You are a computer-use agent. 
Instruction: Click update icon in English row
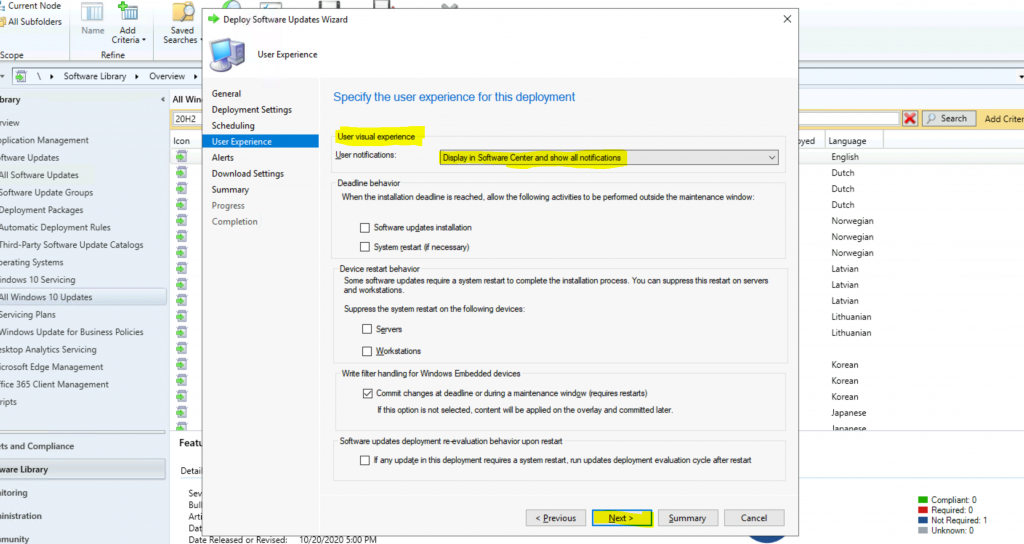(x=181, y=157)
